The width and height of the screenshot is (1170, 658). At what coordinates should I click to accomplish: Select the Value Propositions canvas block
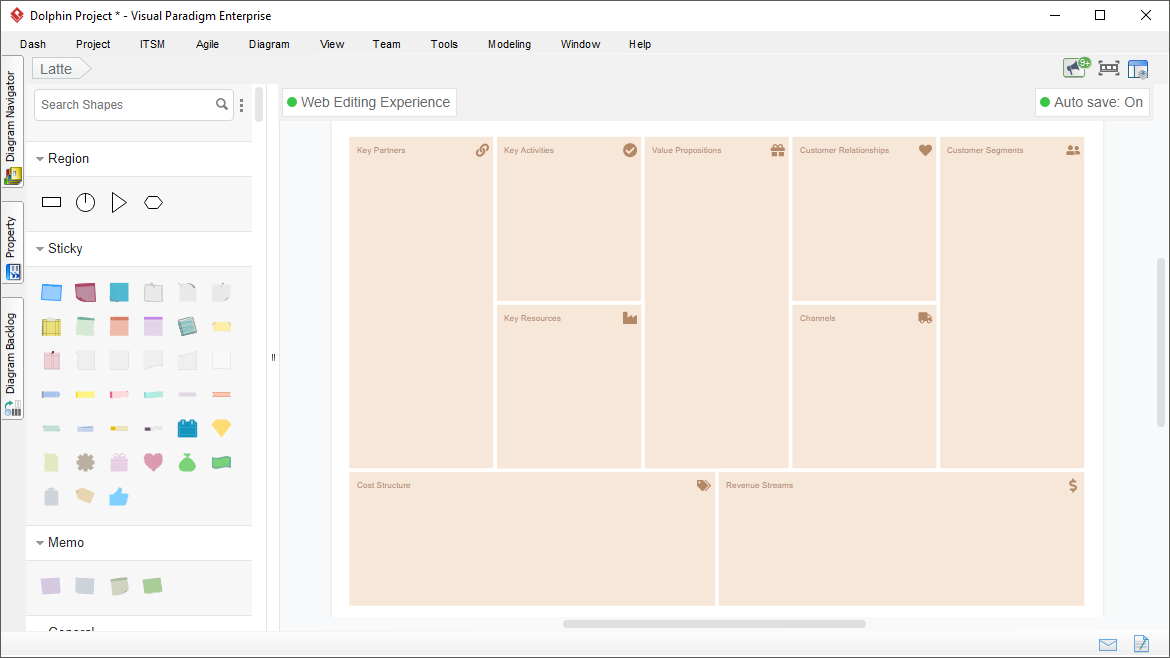(716, 302)
